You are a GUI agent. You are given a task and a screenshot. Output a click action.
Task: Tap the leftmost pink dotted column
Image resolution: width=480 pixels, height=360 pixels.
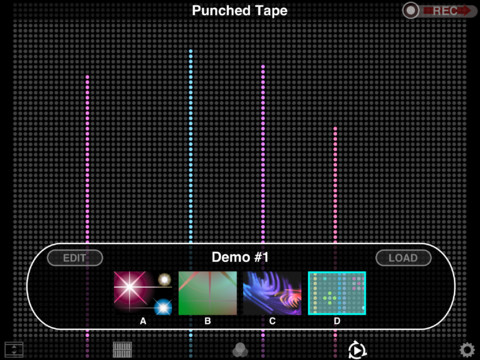(x=87, y=159)
